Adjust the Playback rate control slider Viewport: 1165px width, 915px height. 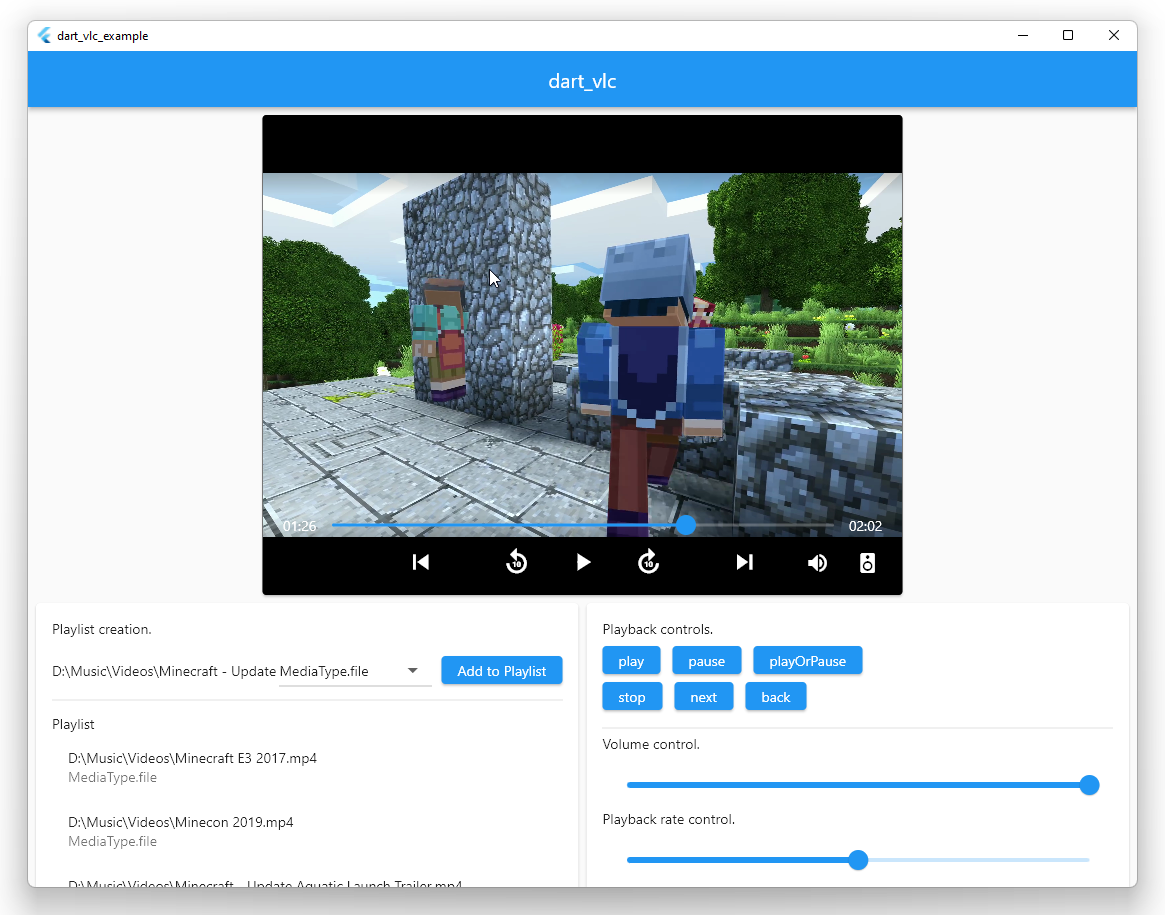(858, 860)
